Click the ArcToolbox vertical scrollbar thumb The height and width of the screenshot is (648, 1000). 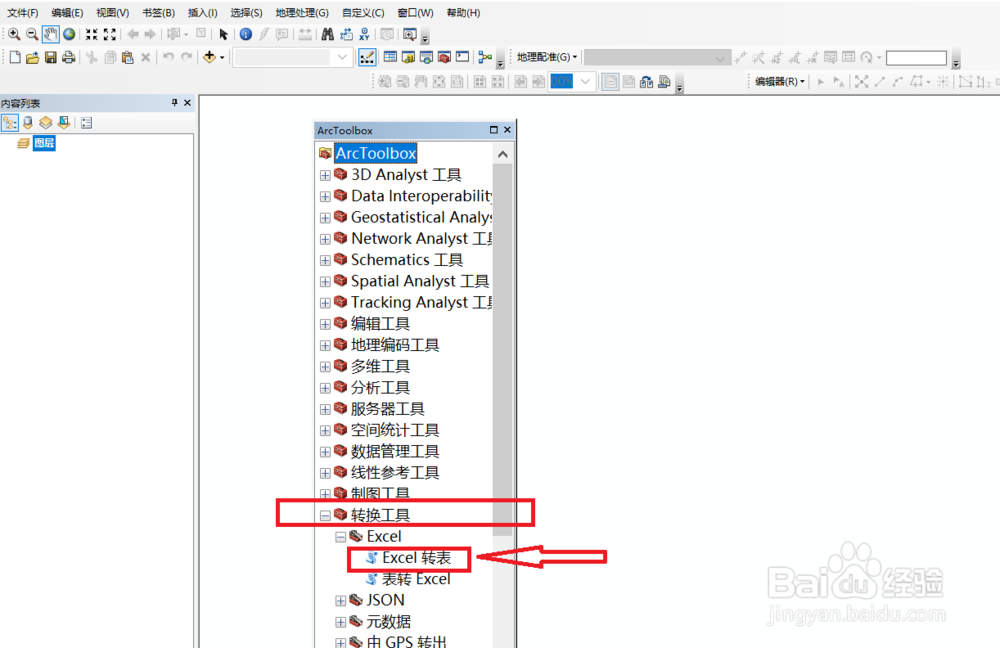[503, 350]
